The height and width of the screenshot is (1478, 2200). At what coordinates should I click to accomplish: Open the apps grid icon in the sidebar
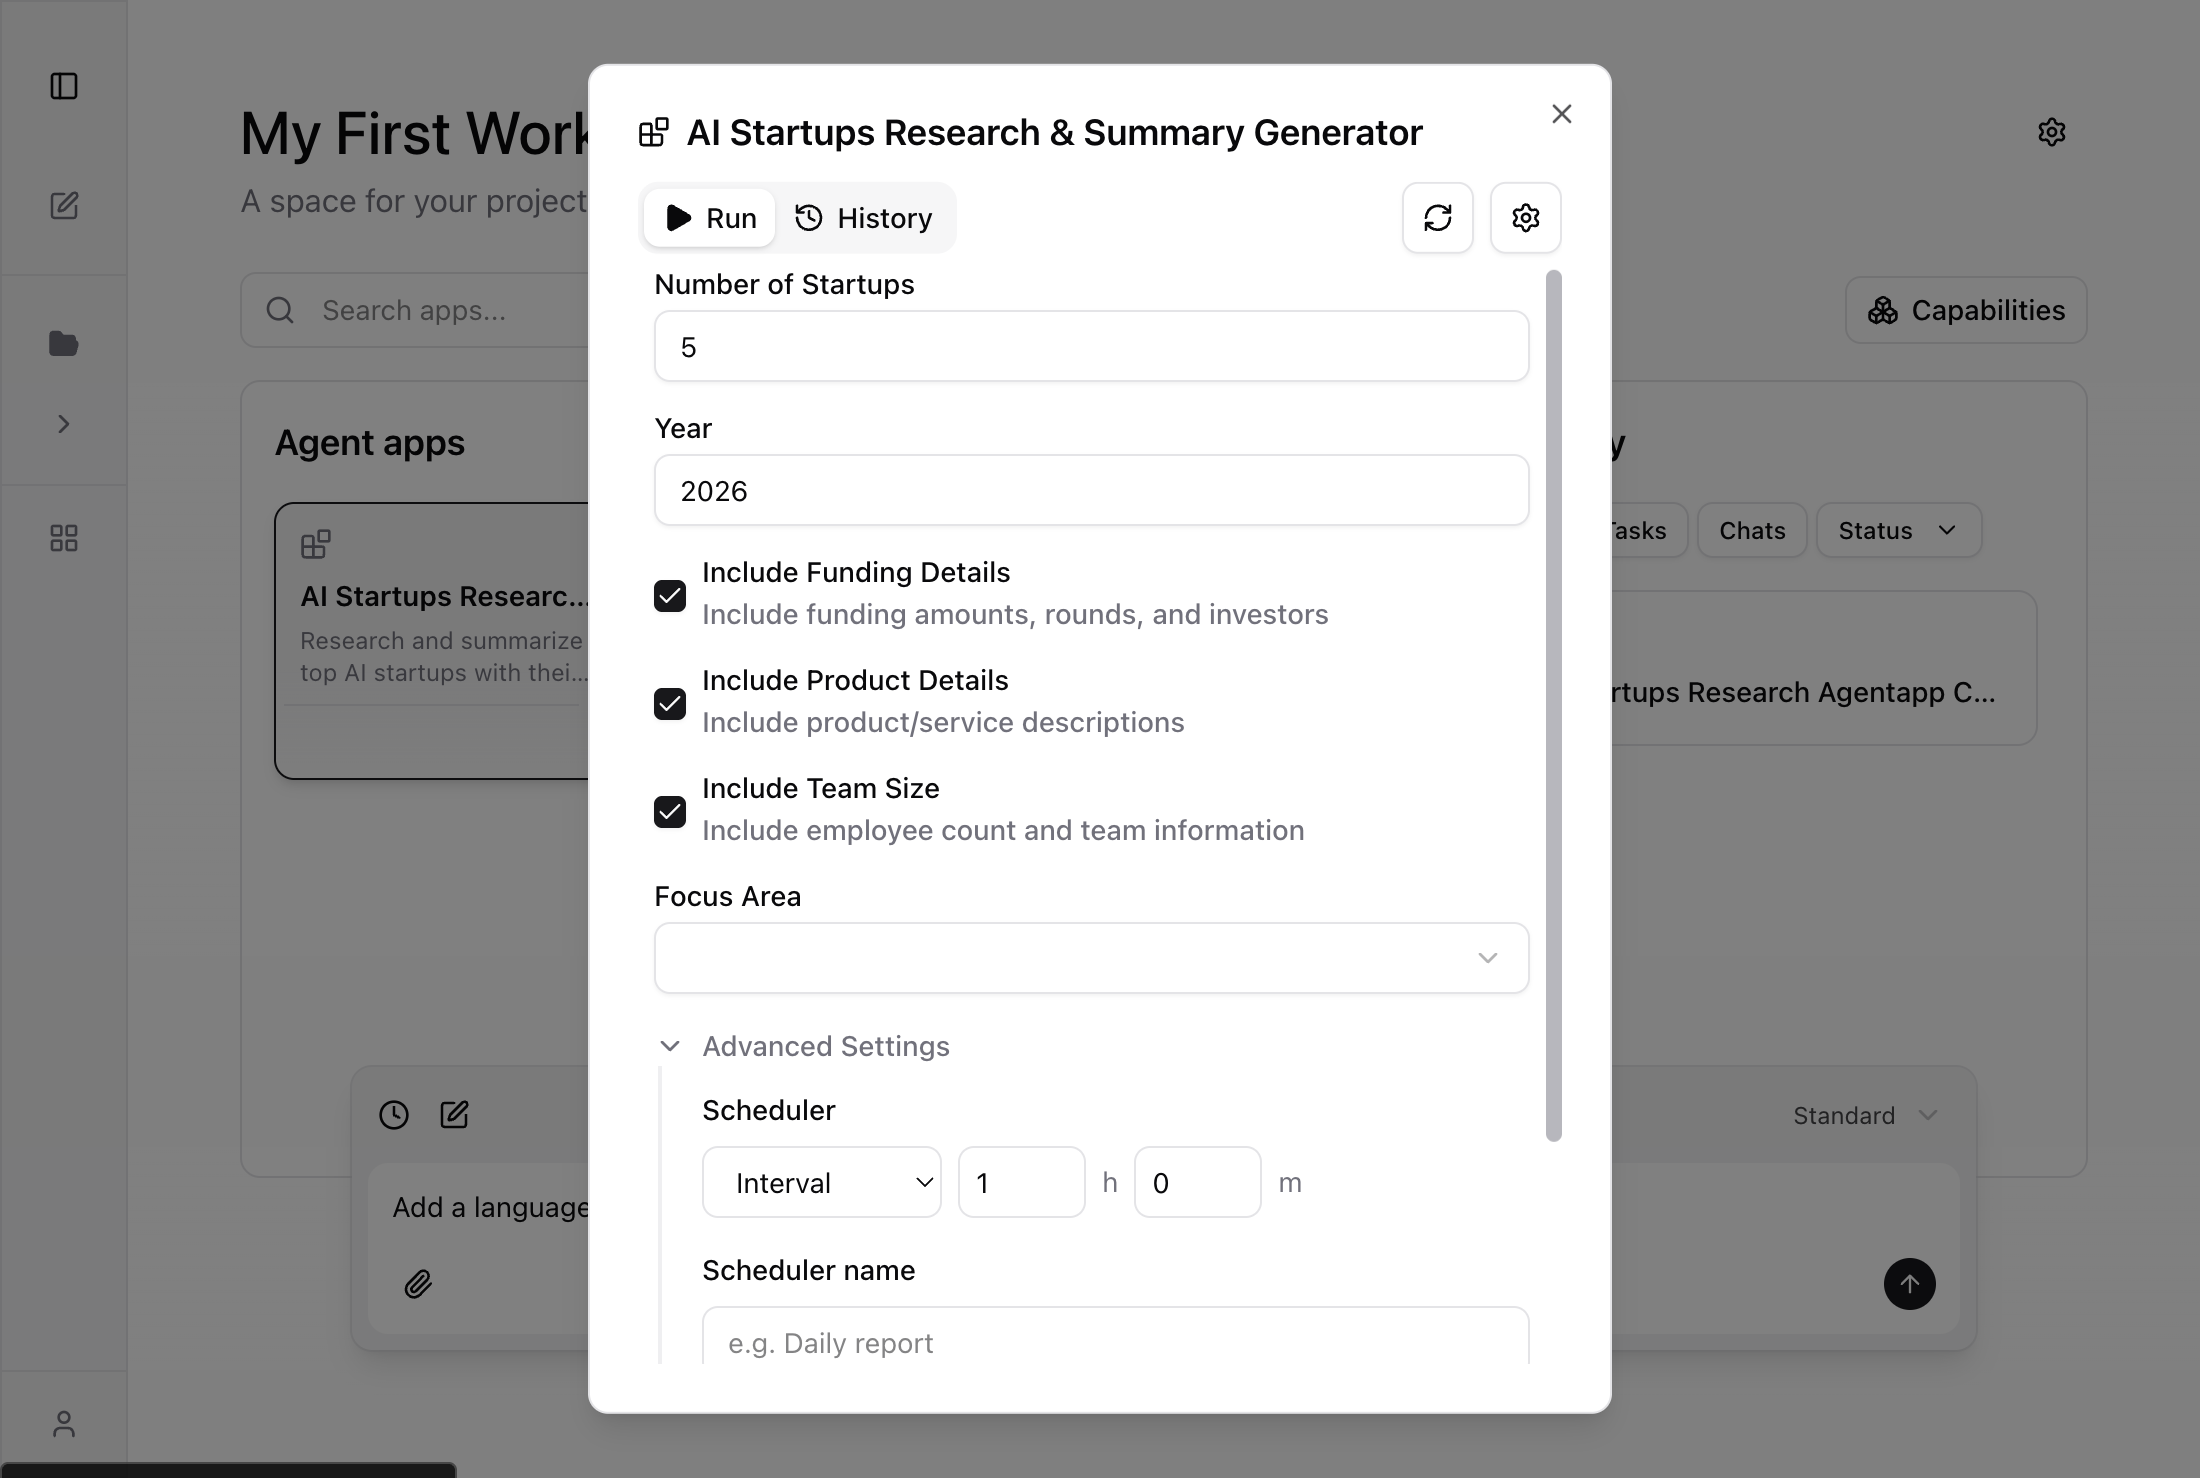[x=64, y=537]
